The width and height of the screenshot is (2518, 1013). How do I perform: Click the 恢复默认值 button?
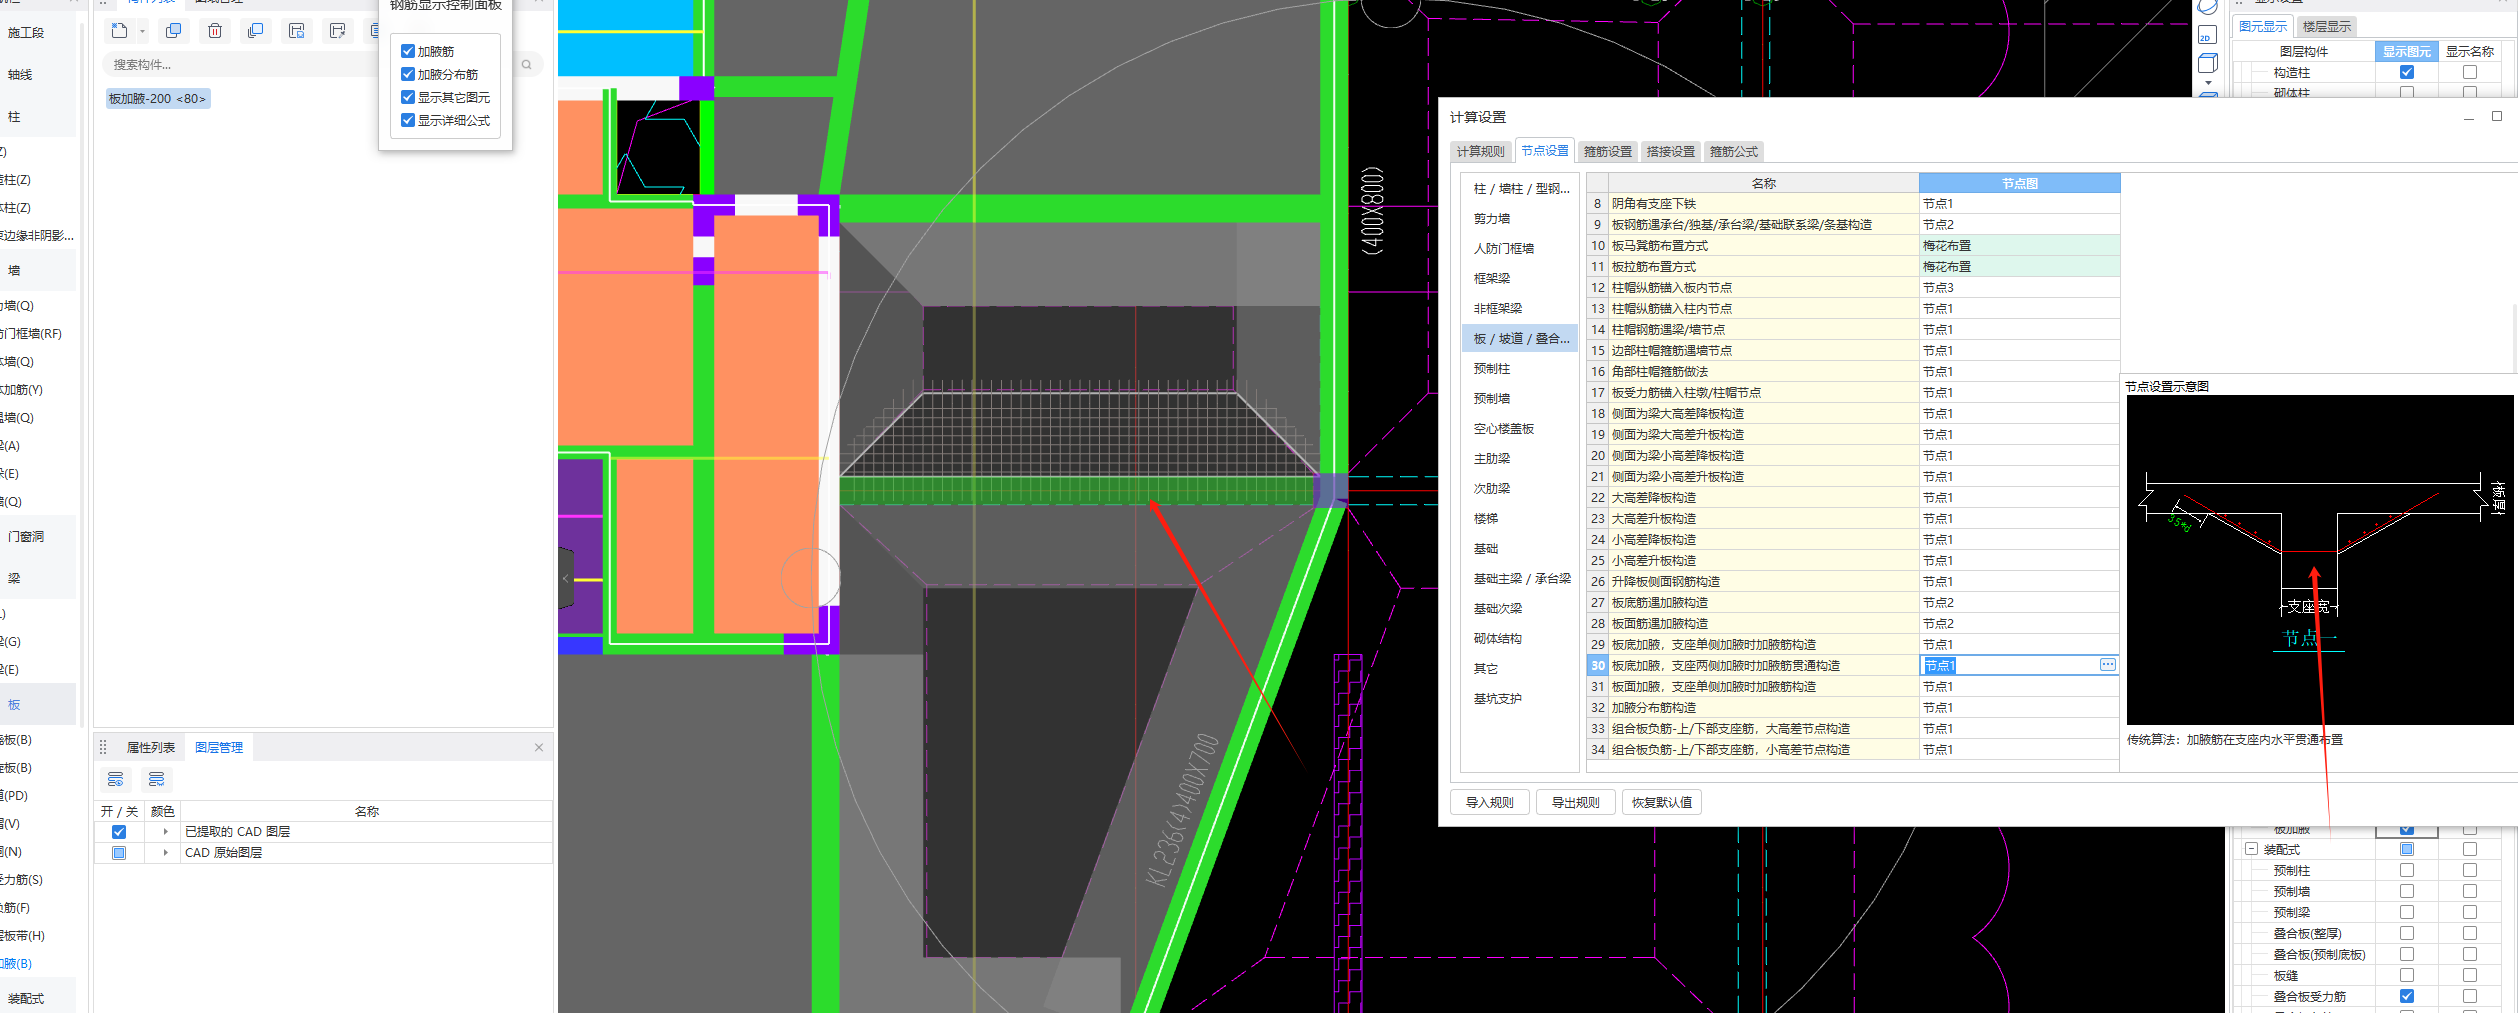(1662, 802)
